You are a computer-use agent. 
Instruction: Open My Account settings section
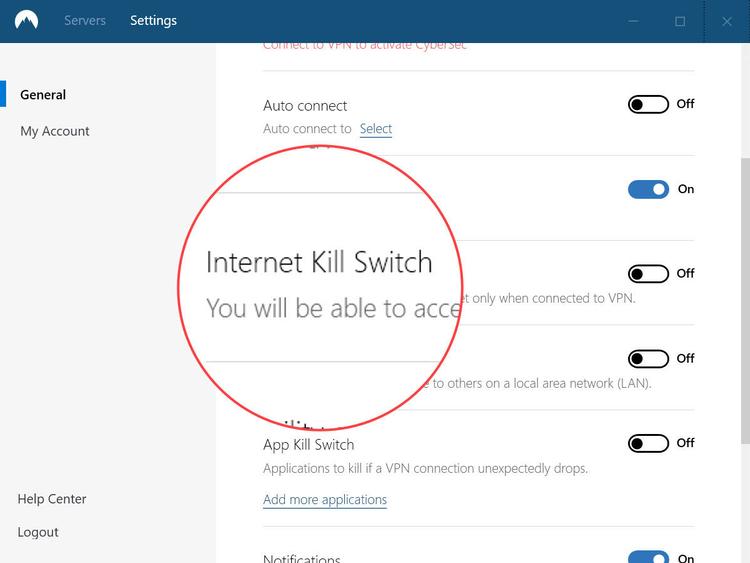55,131
